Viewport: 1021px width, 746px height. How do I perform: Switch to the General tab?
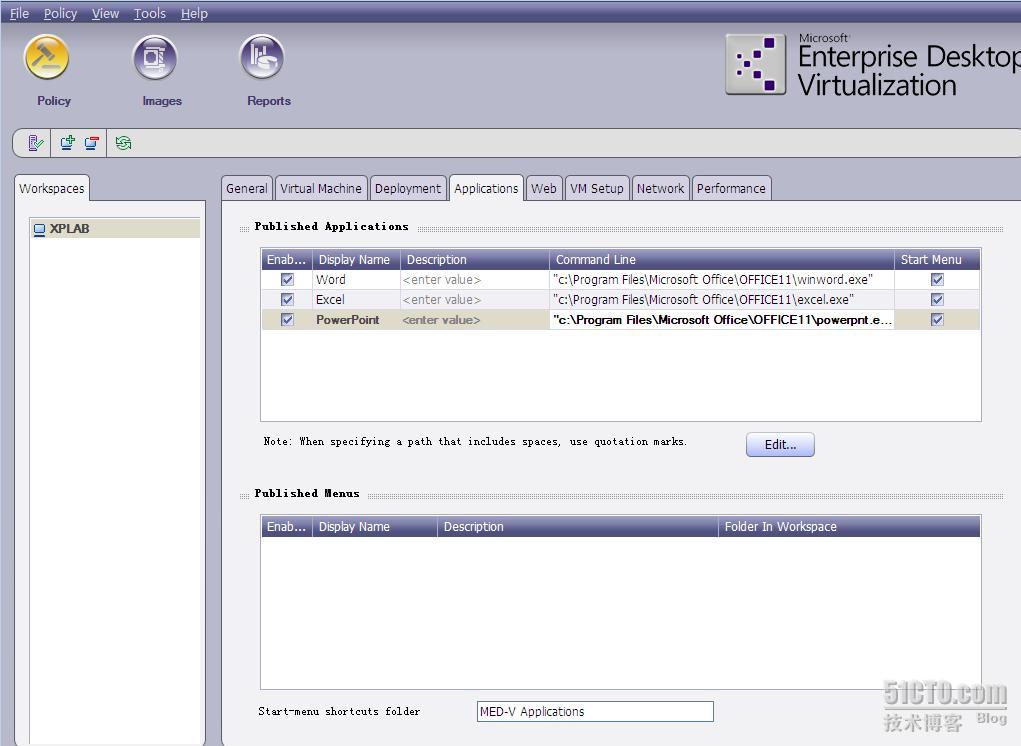point(247,189)
